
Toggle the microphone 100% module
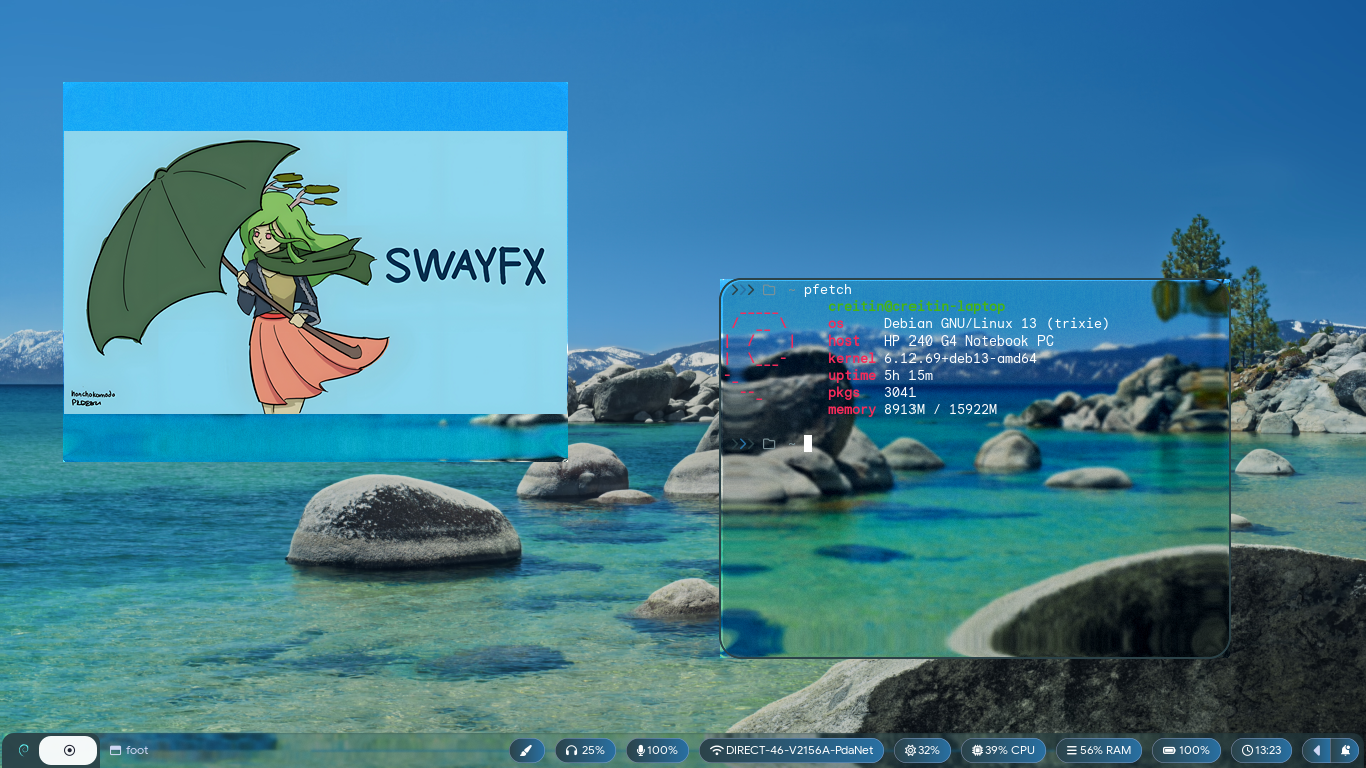point(657,750)
